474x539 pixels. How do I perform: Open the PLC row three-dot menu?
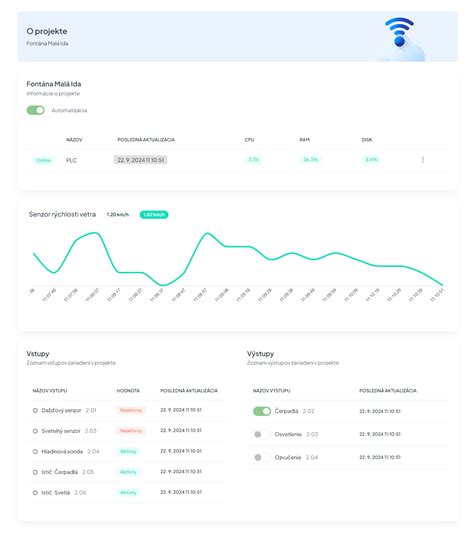[x=423, y=160]
